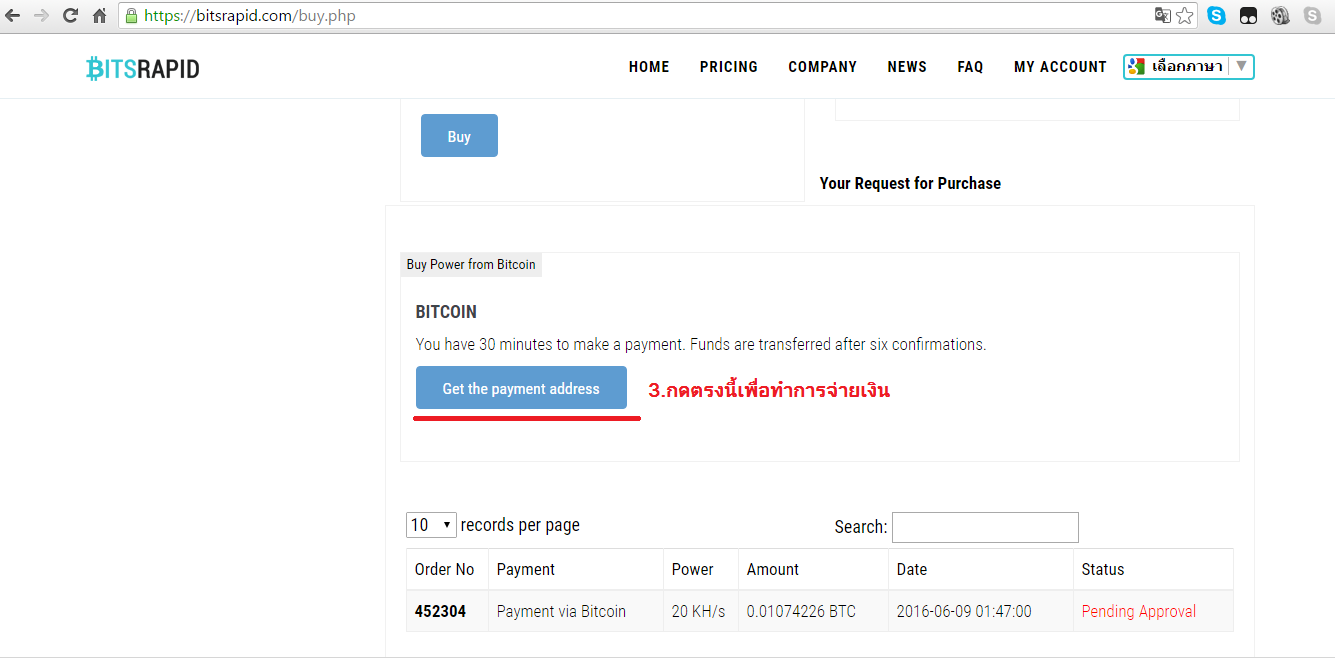Sort table by Date column header

980,569
